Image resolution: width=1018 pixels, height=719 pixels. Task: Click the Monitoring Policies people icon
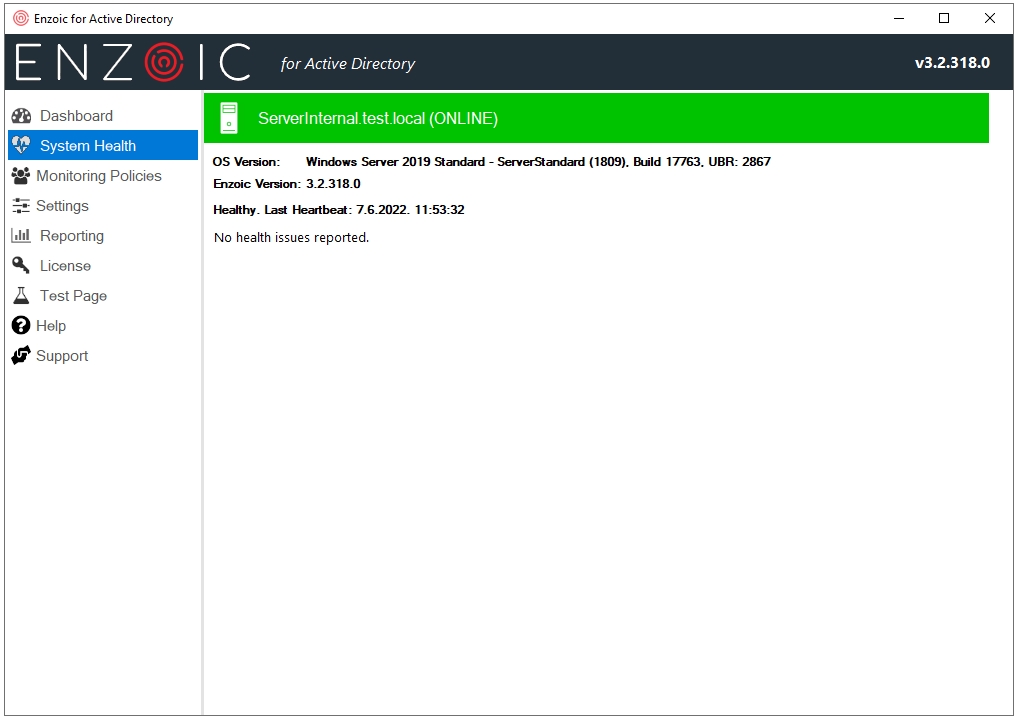pos(20,176)
